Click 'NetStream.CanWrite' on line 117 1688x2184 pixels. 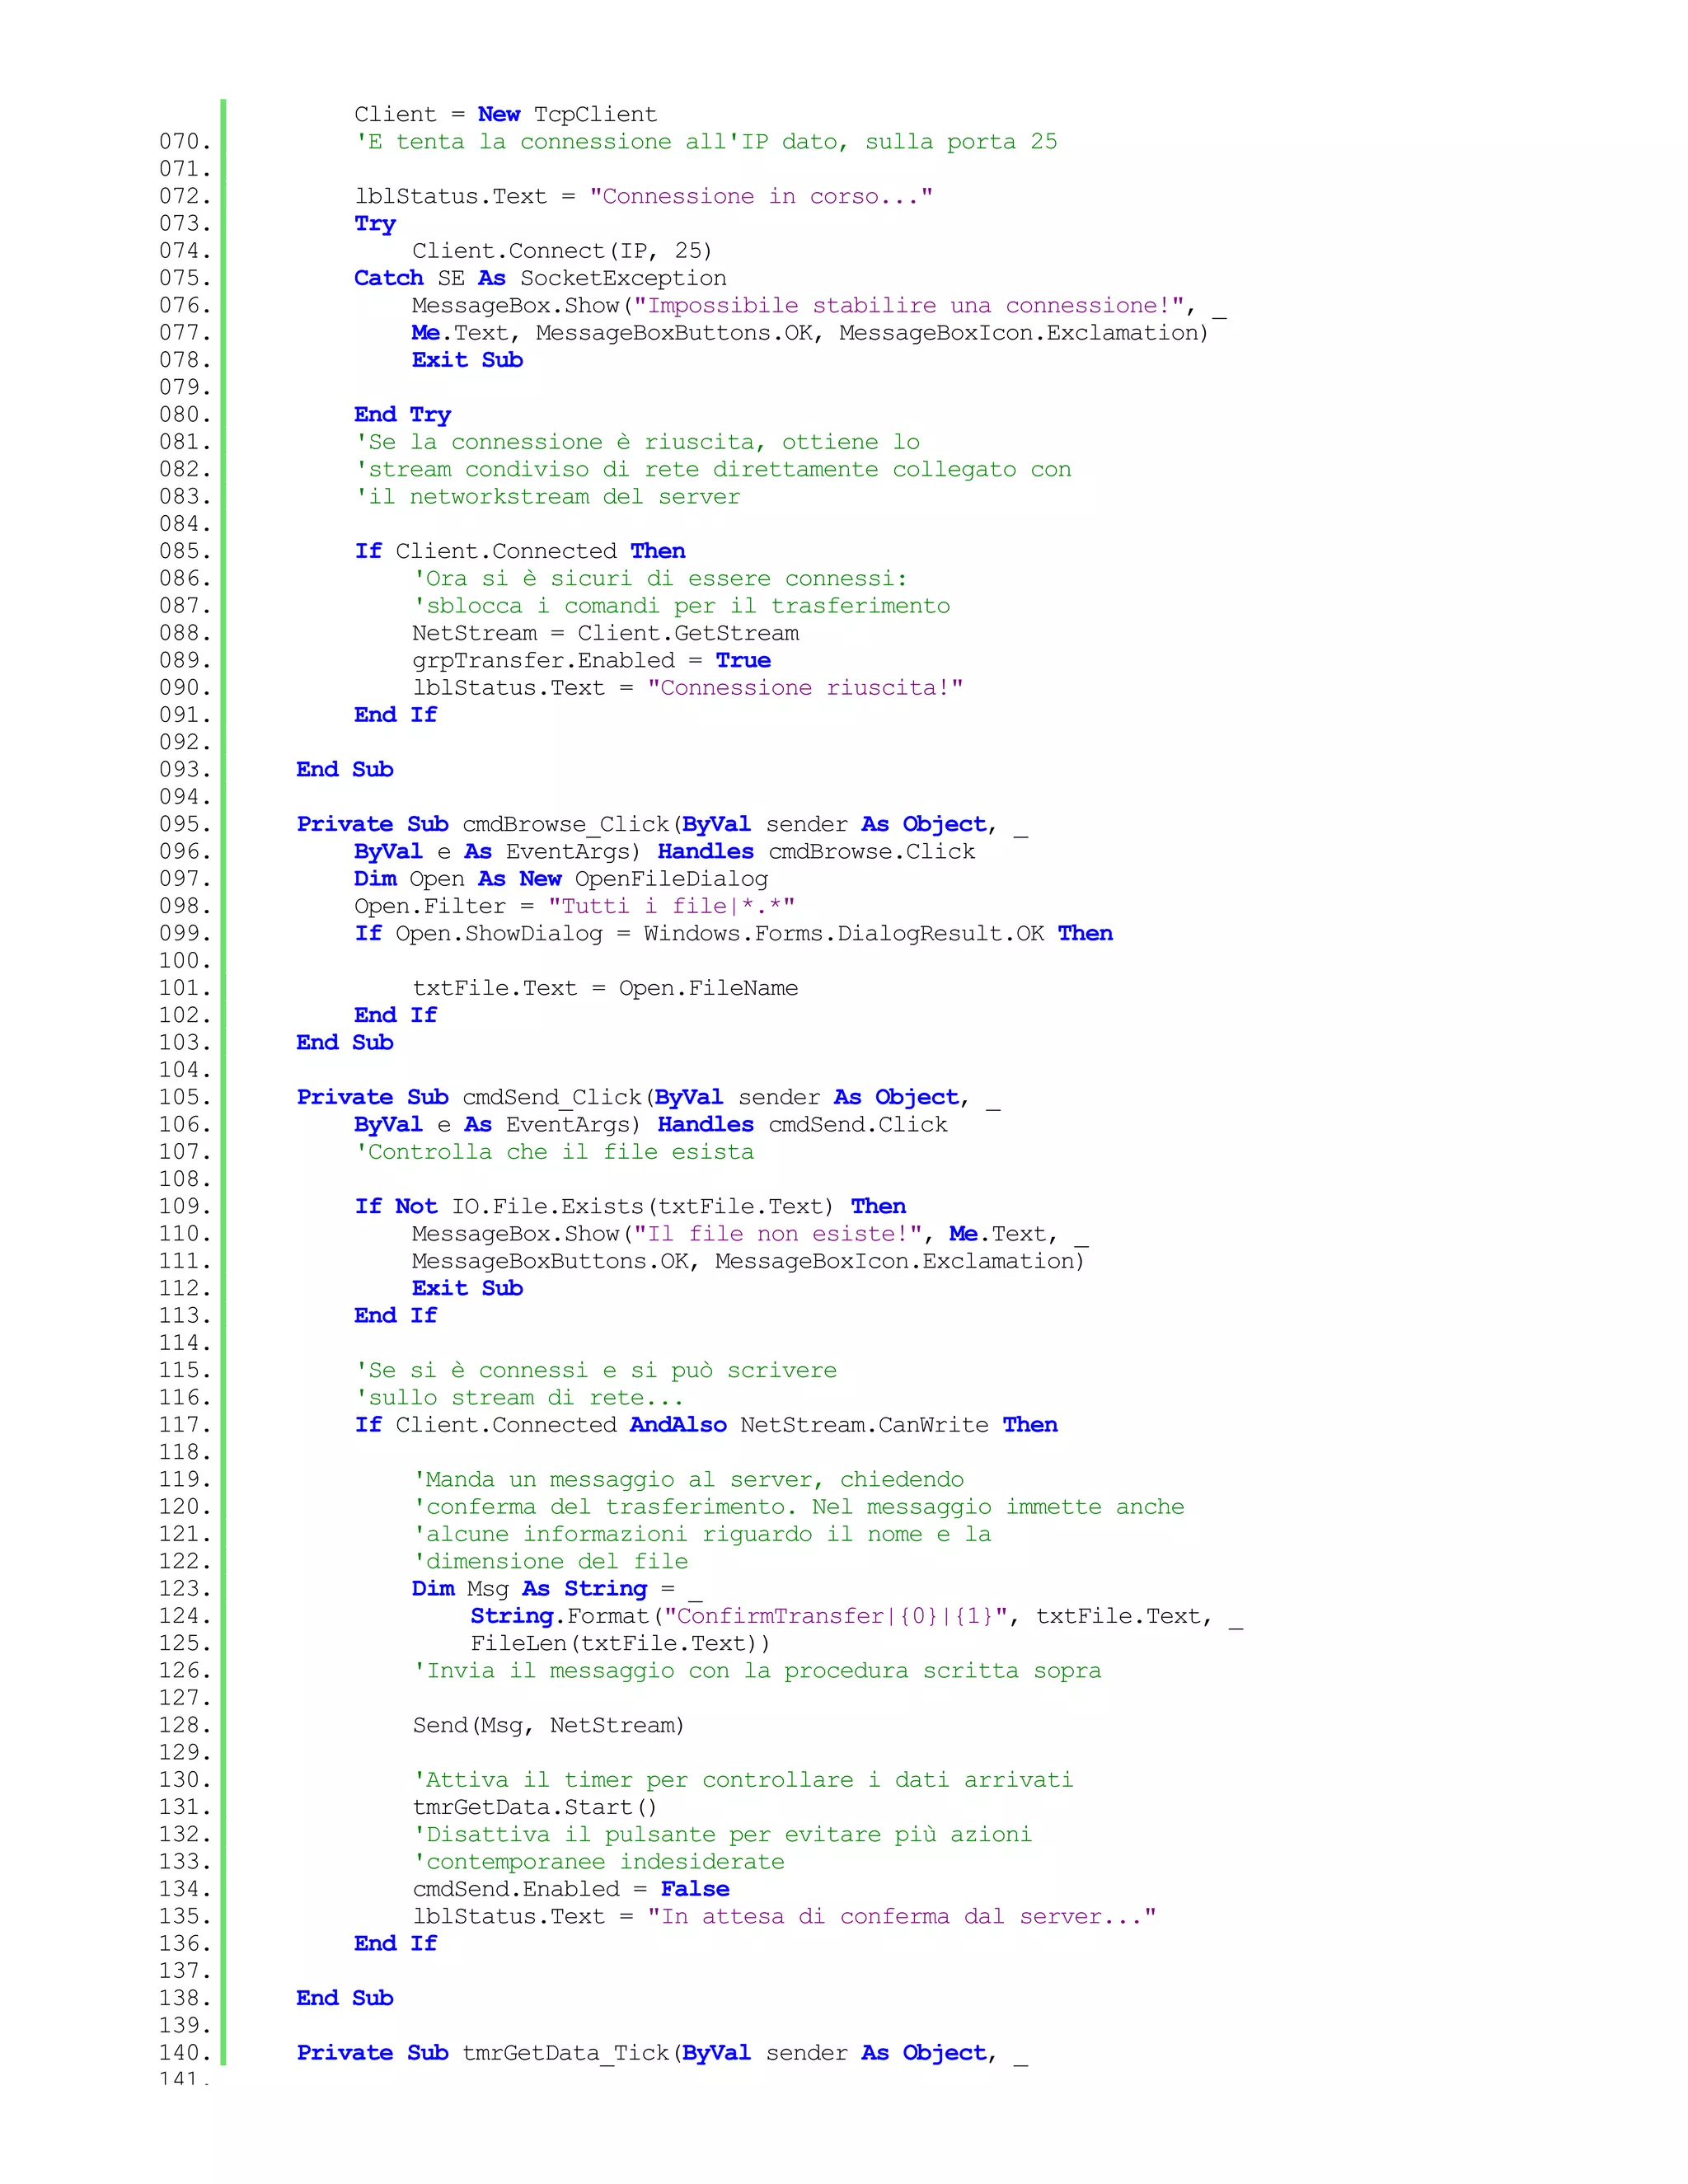[864, 1425]
